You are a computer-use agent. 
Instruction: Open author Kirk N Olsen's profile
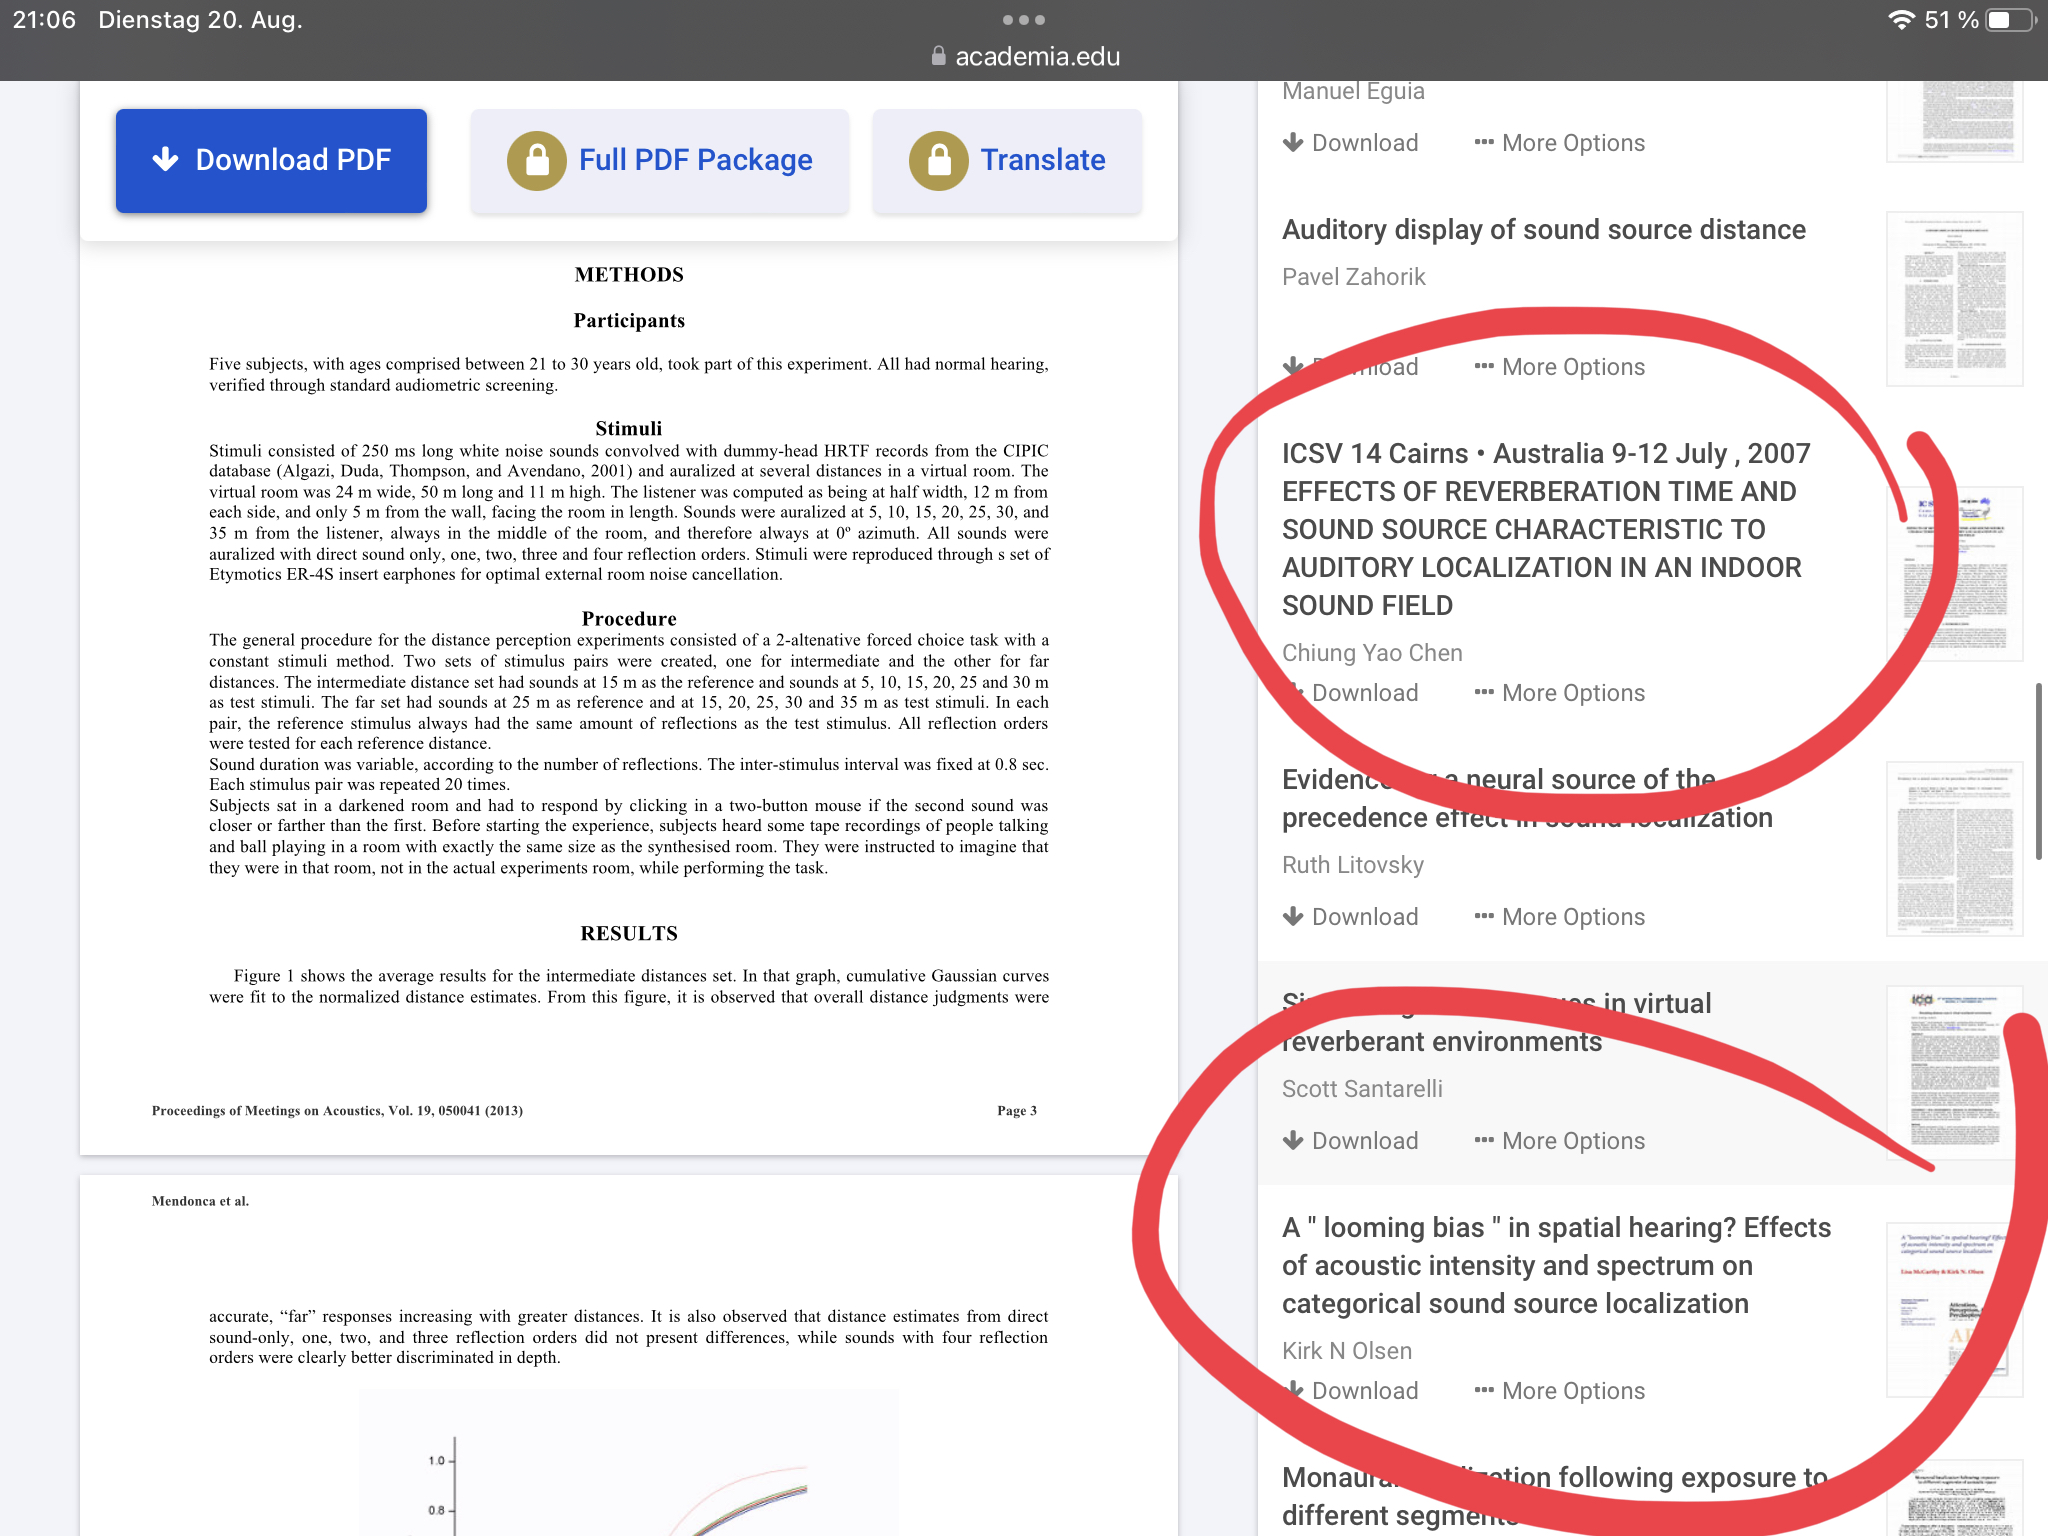point(1347,1351)
